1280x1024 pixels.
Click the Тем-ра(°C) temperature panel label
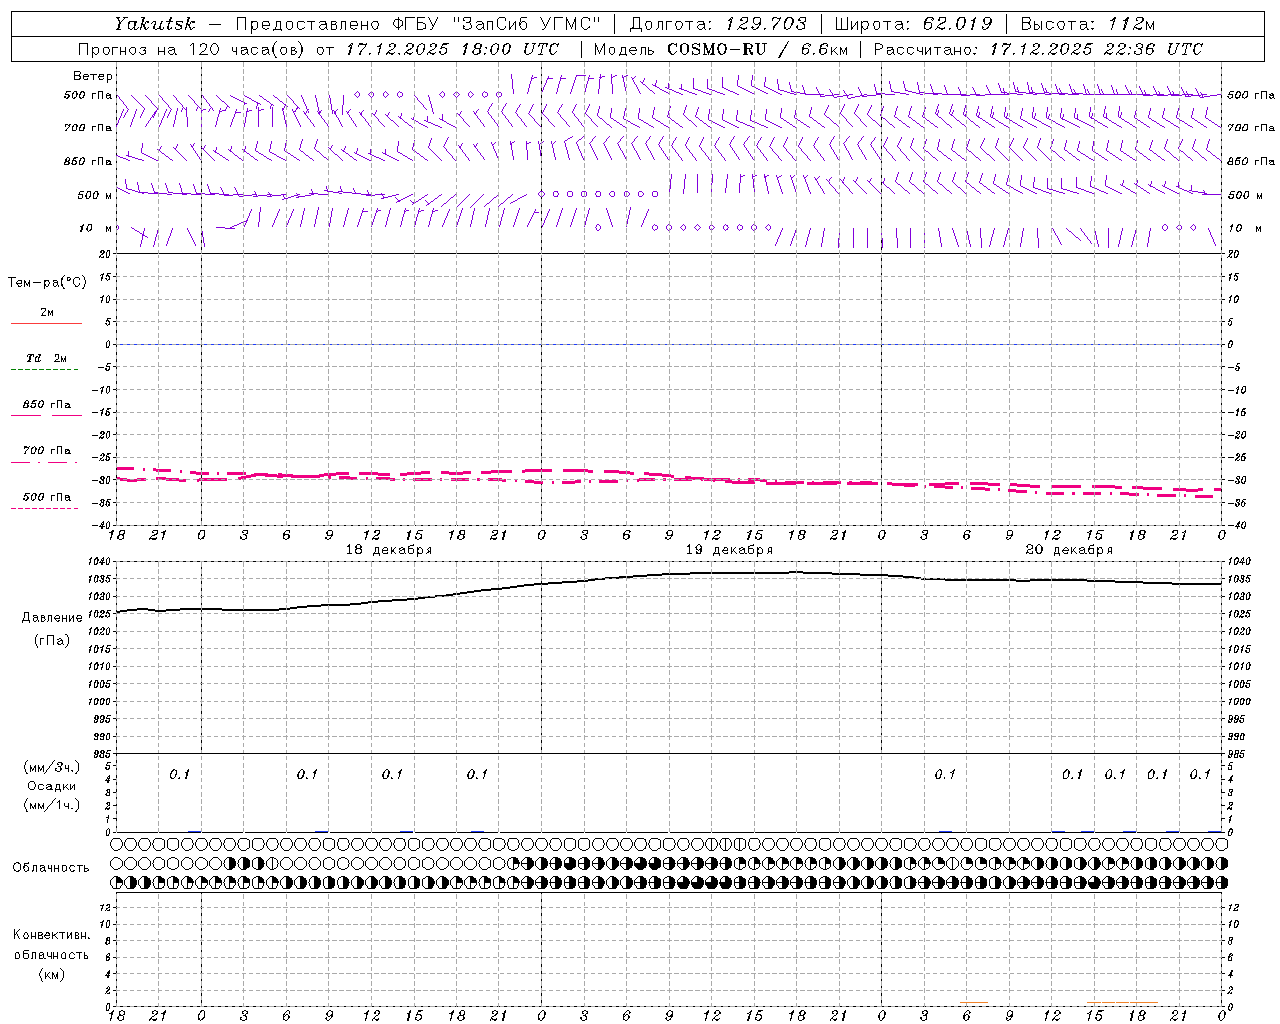click(x=47, y=283)
